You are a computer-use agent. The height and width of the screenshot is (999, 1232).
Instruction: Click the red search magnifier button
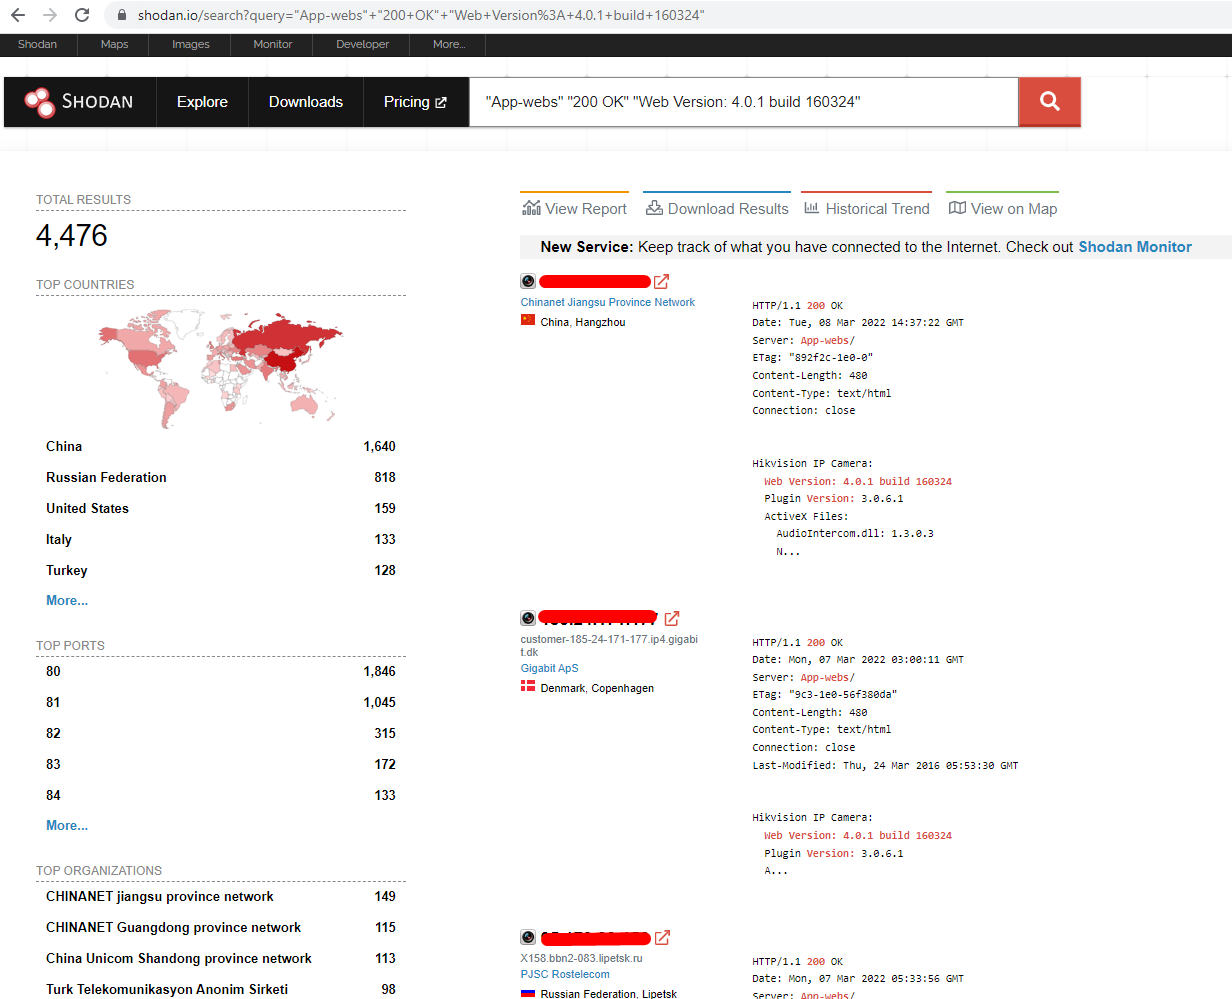(1049, 101)
